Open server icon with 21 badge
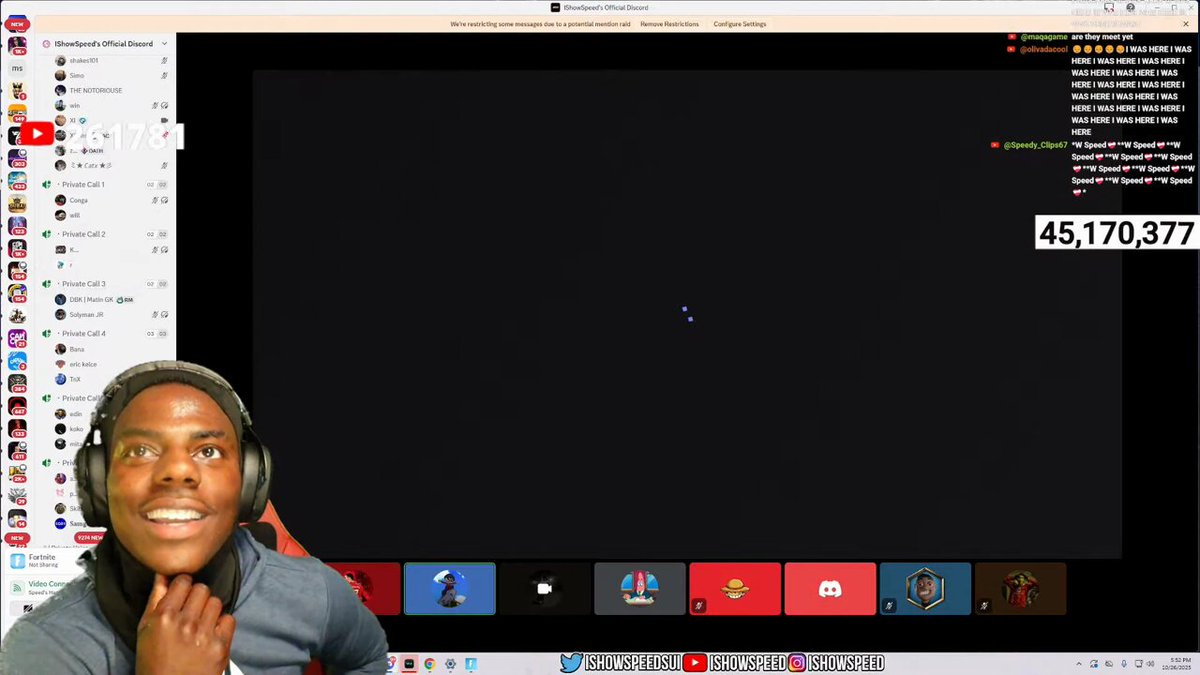The image size is (1200, 675). coord(17,338)
